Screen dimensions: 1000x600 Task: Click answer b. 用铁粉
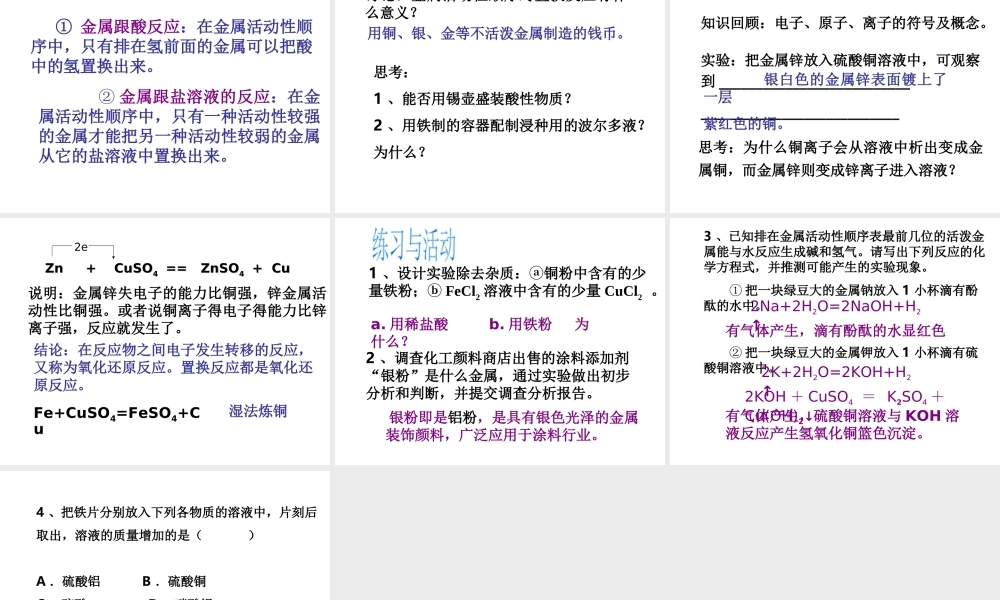point(520,324)
